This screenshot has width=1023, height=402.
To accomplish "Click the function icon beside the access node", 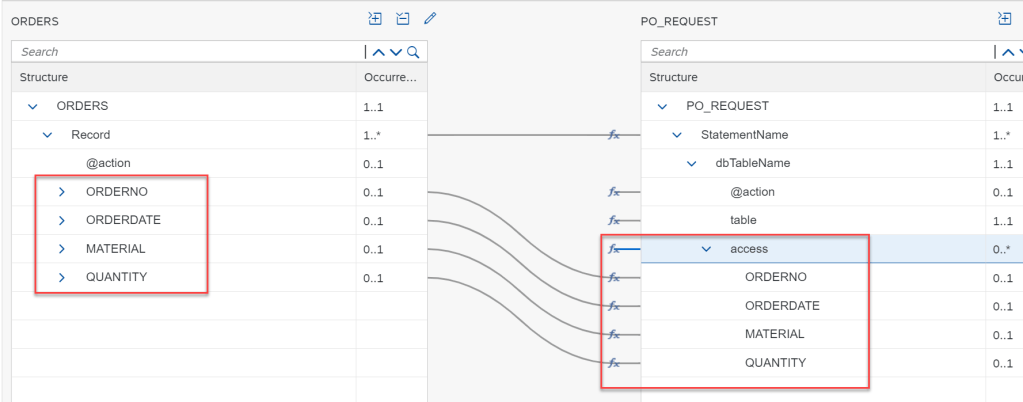I will (x=614, y=249).
